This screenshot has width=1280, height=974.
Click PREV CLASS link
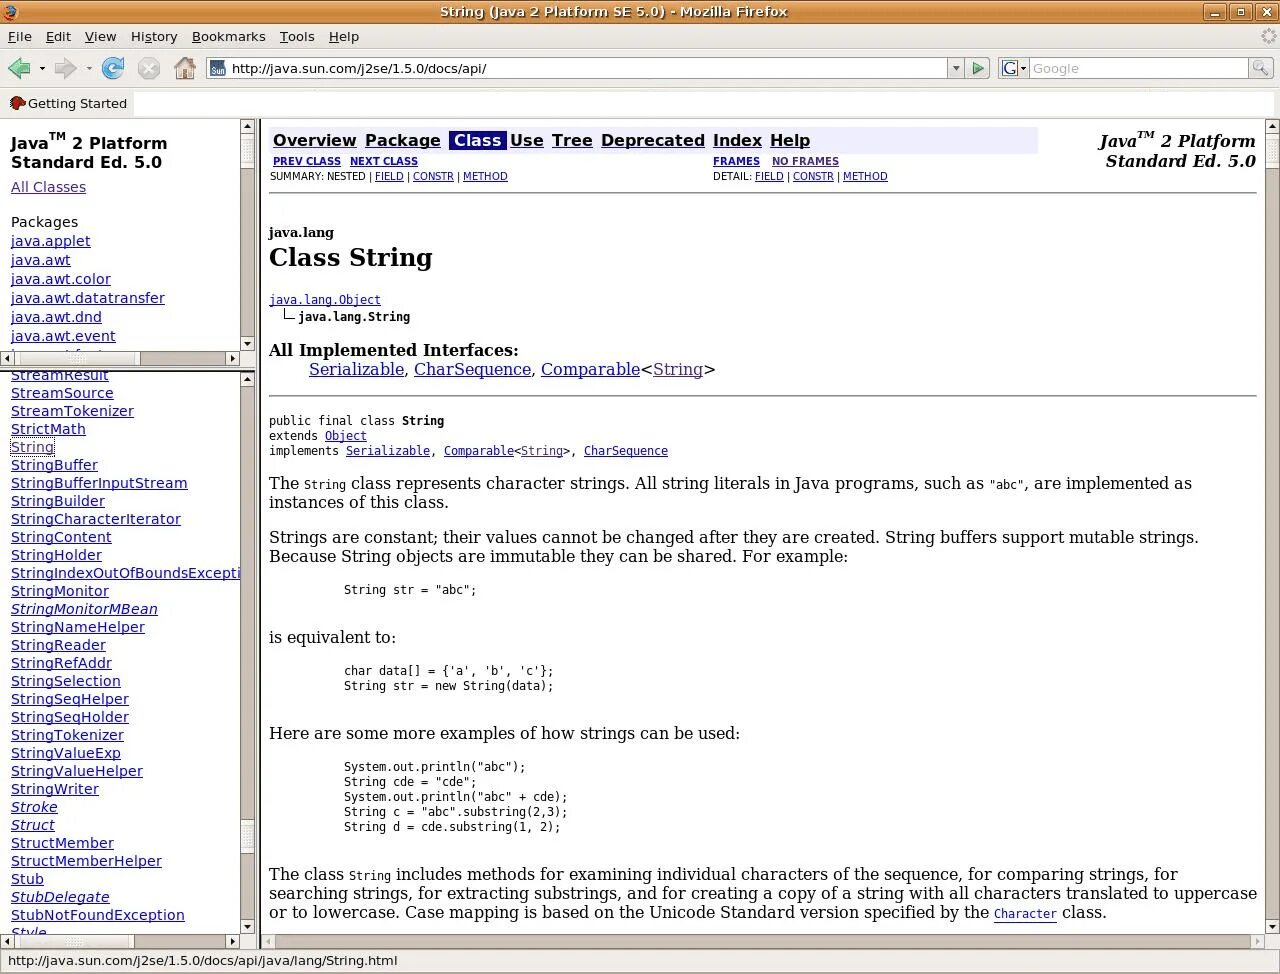[307, 161]
